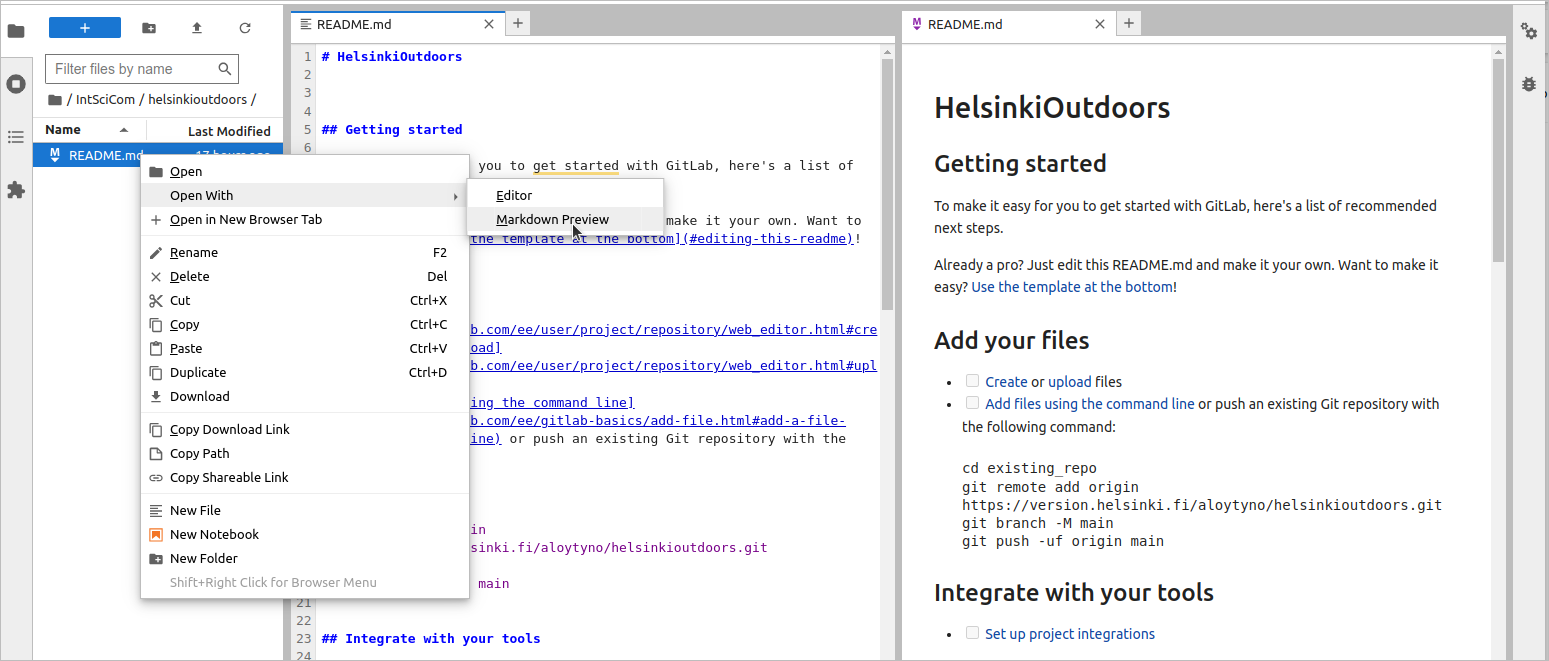
Task: Click the '# HelsinkiOutdoors' line in the editor
Action: [392, 57]
